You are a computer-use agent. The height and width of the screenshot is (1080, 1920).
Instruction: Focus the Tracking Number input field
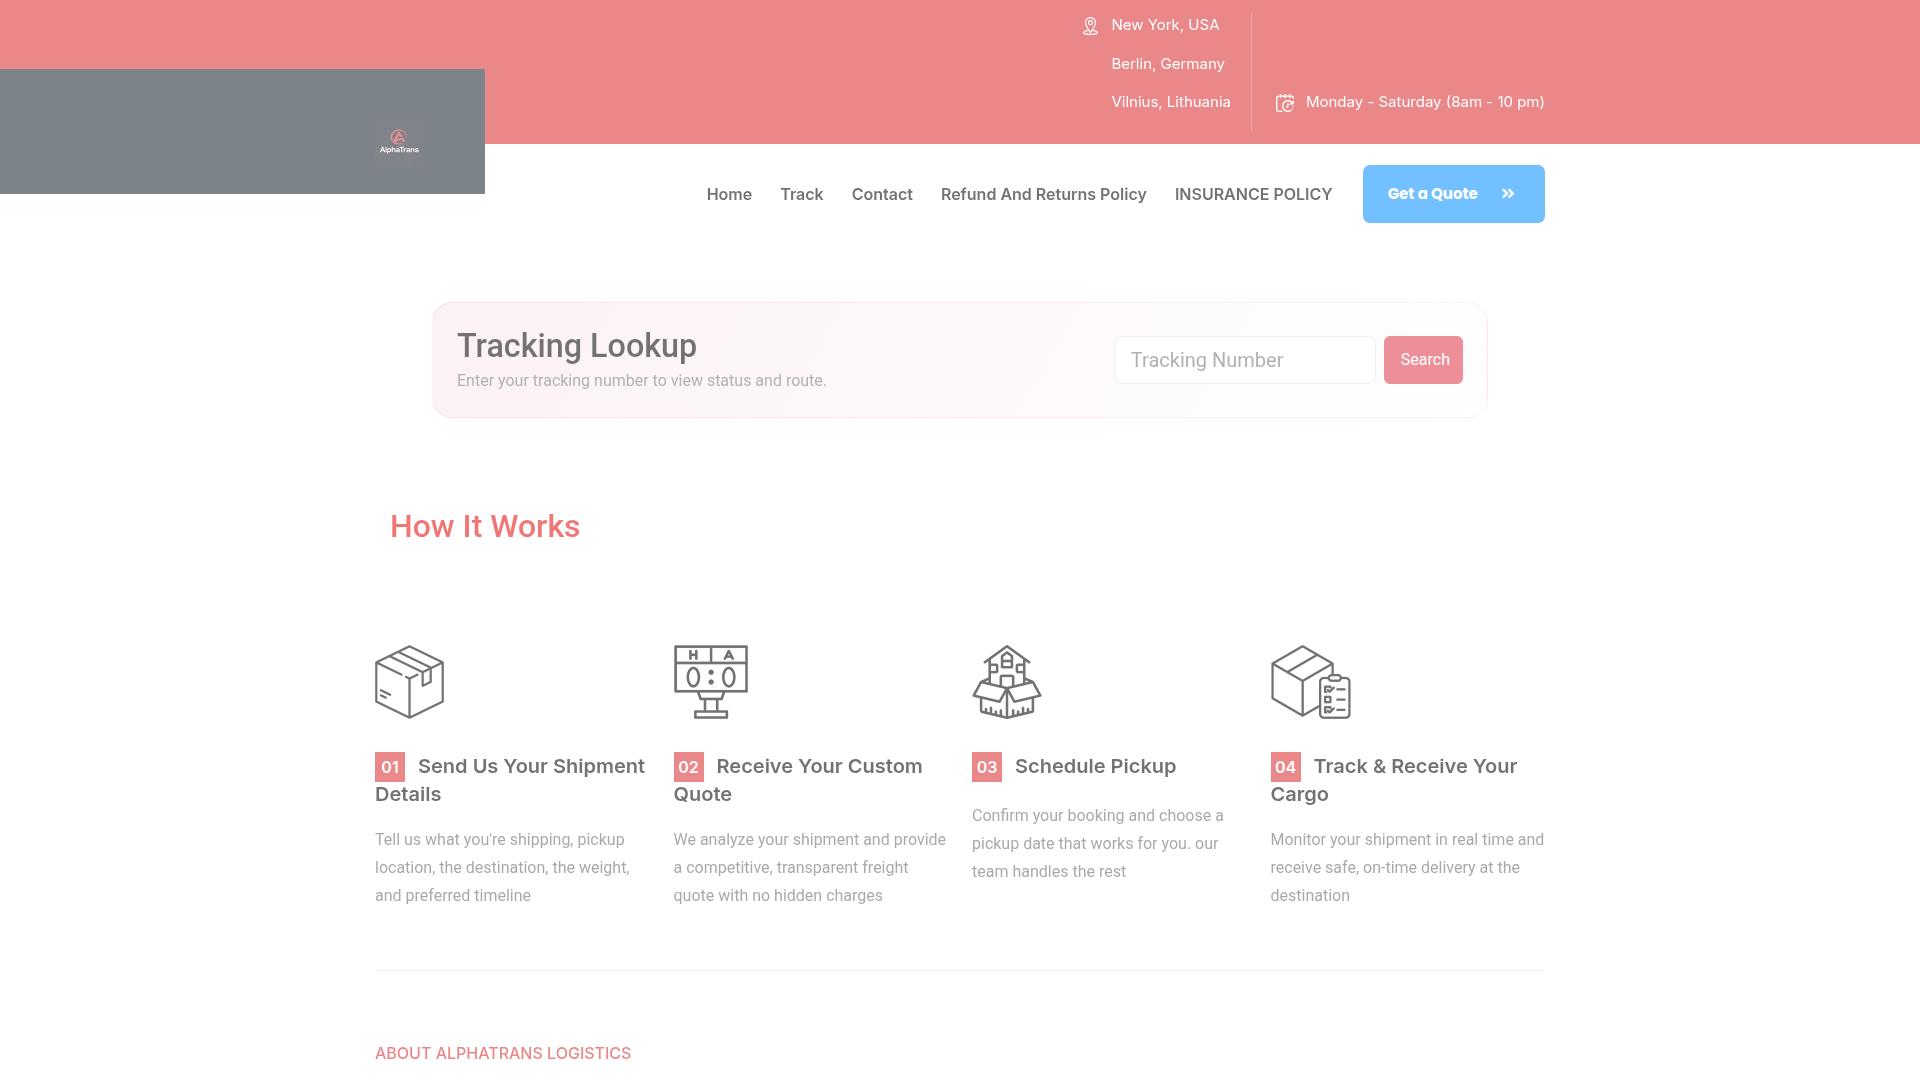[x=1245, y=360]
